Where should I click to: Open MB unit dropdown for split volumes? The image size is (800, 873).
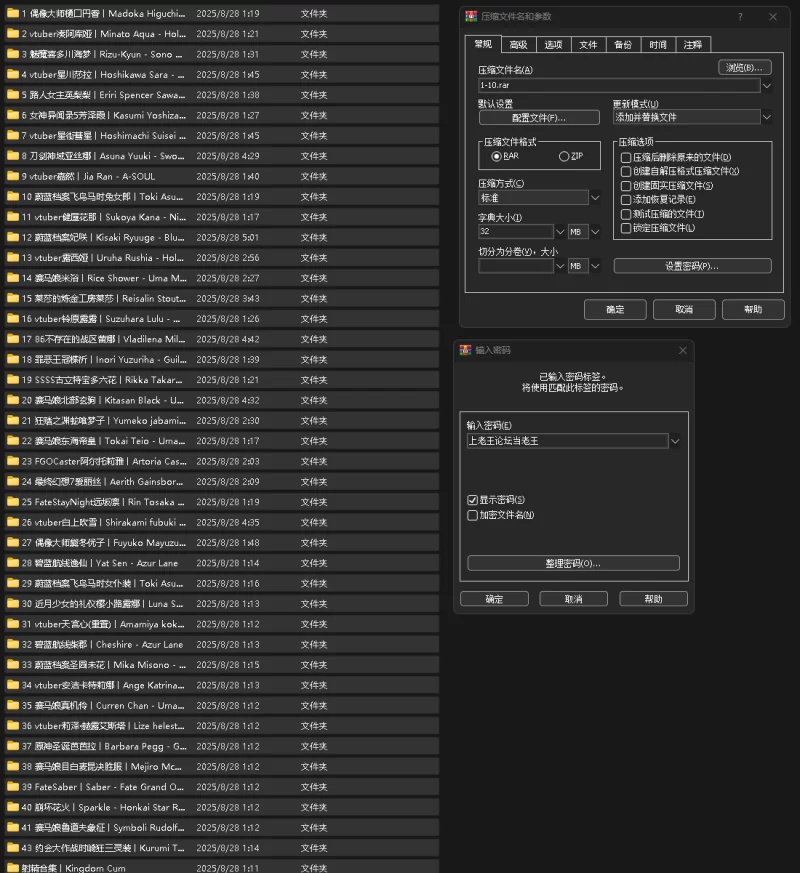[x=595, y=266]
